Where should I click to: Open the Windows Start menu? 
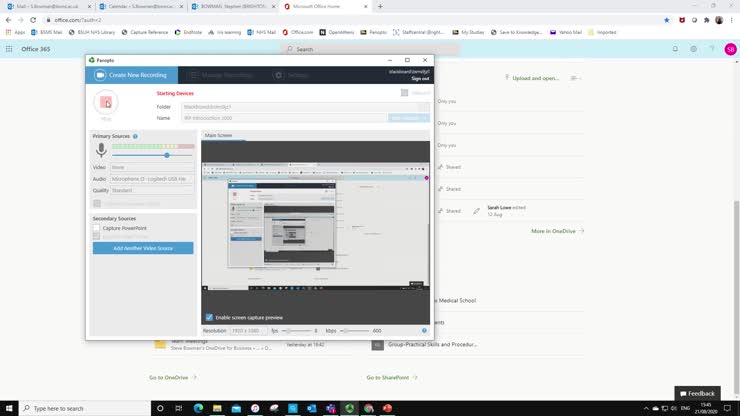pyautogui.click(x=11, y=408)
